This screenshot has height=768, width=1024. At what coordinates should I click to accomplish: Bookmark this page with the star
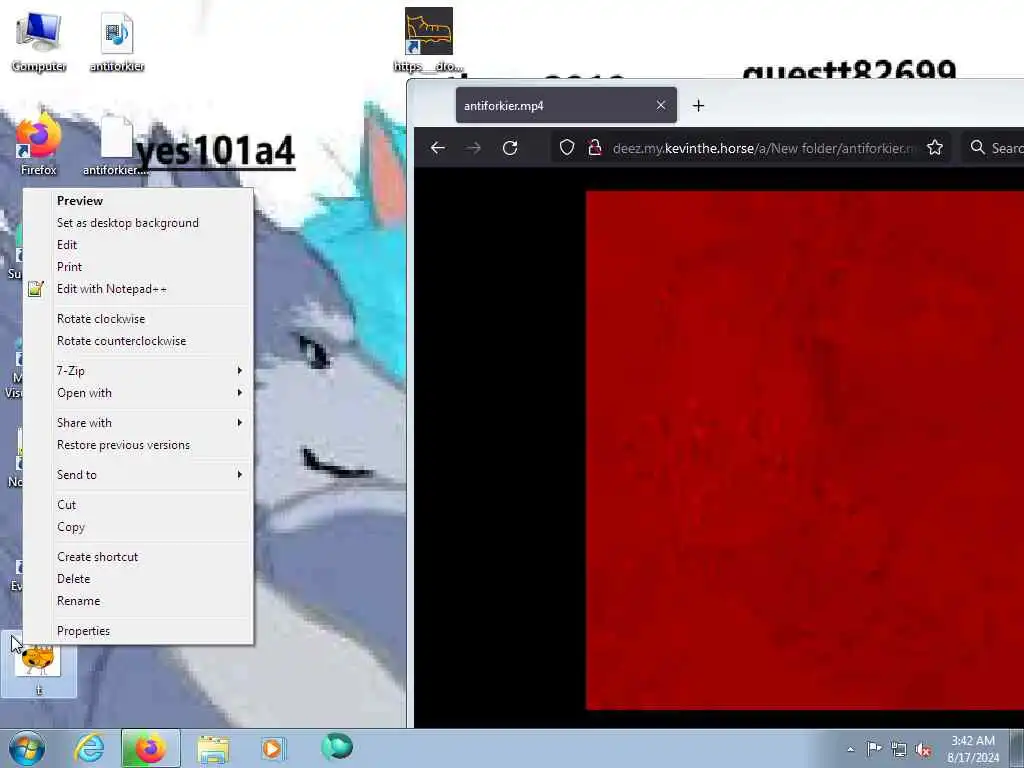coord(935,148)
